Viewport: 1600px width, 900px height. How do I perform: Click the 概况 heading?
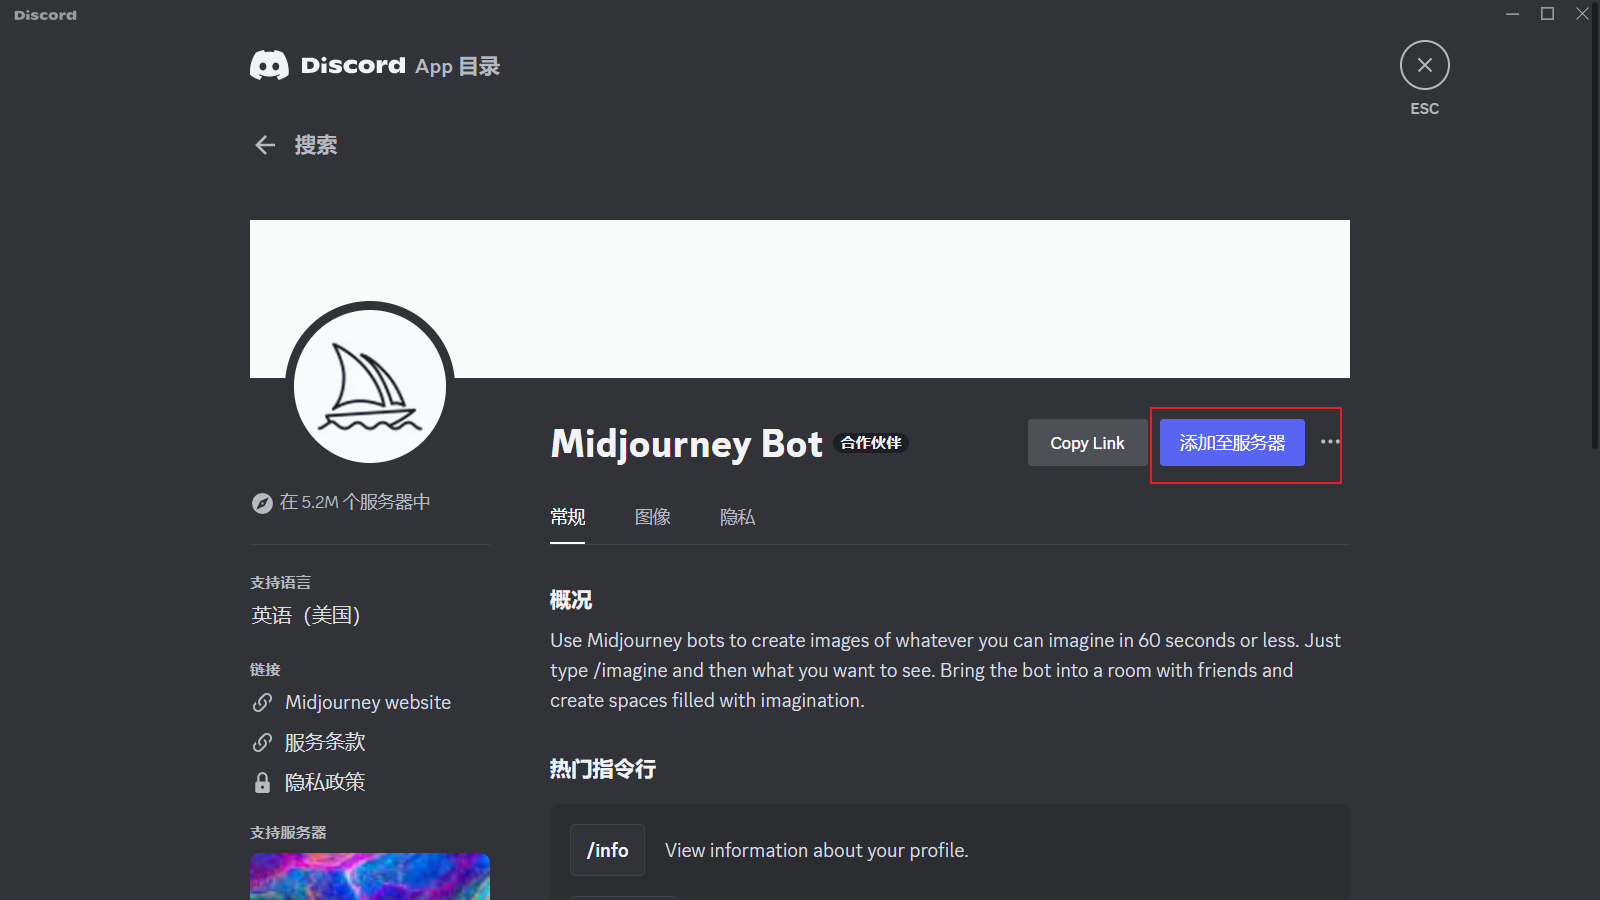point(571,600)
